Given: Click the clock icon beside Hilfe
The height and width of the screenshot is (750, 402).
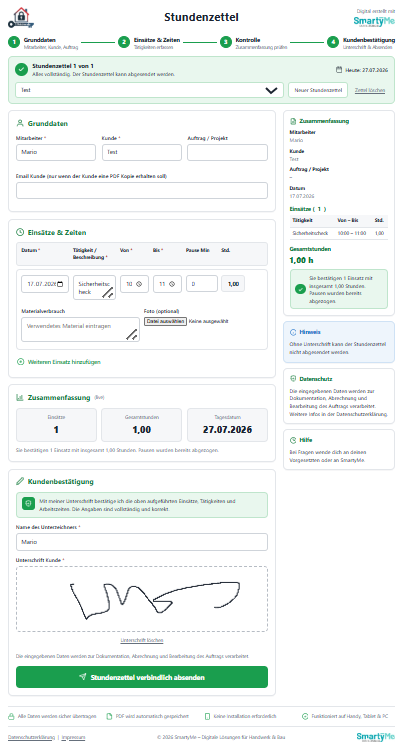Looking at the screenshot, I should click(293, 440).
